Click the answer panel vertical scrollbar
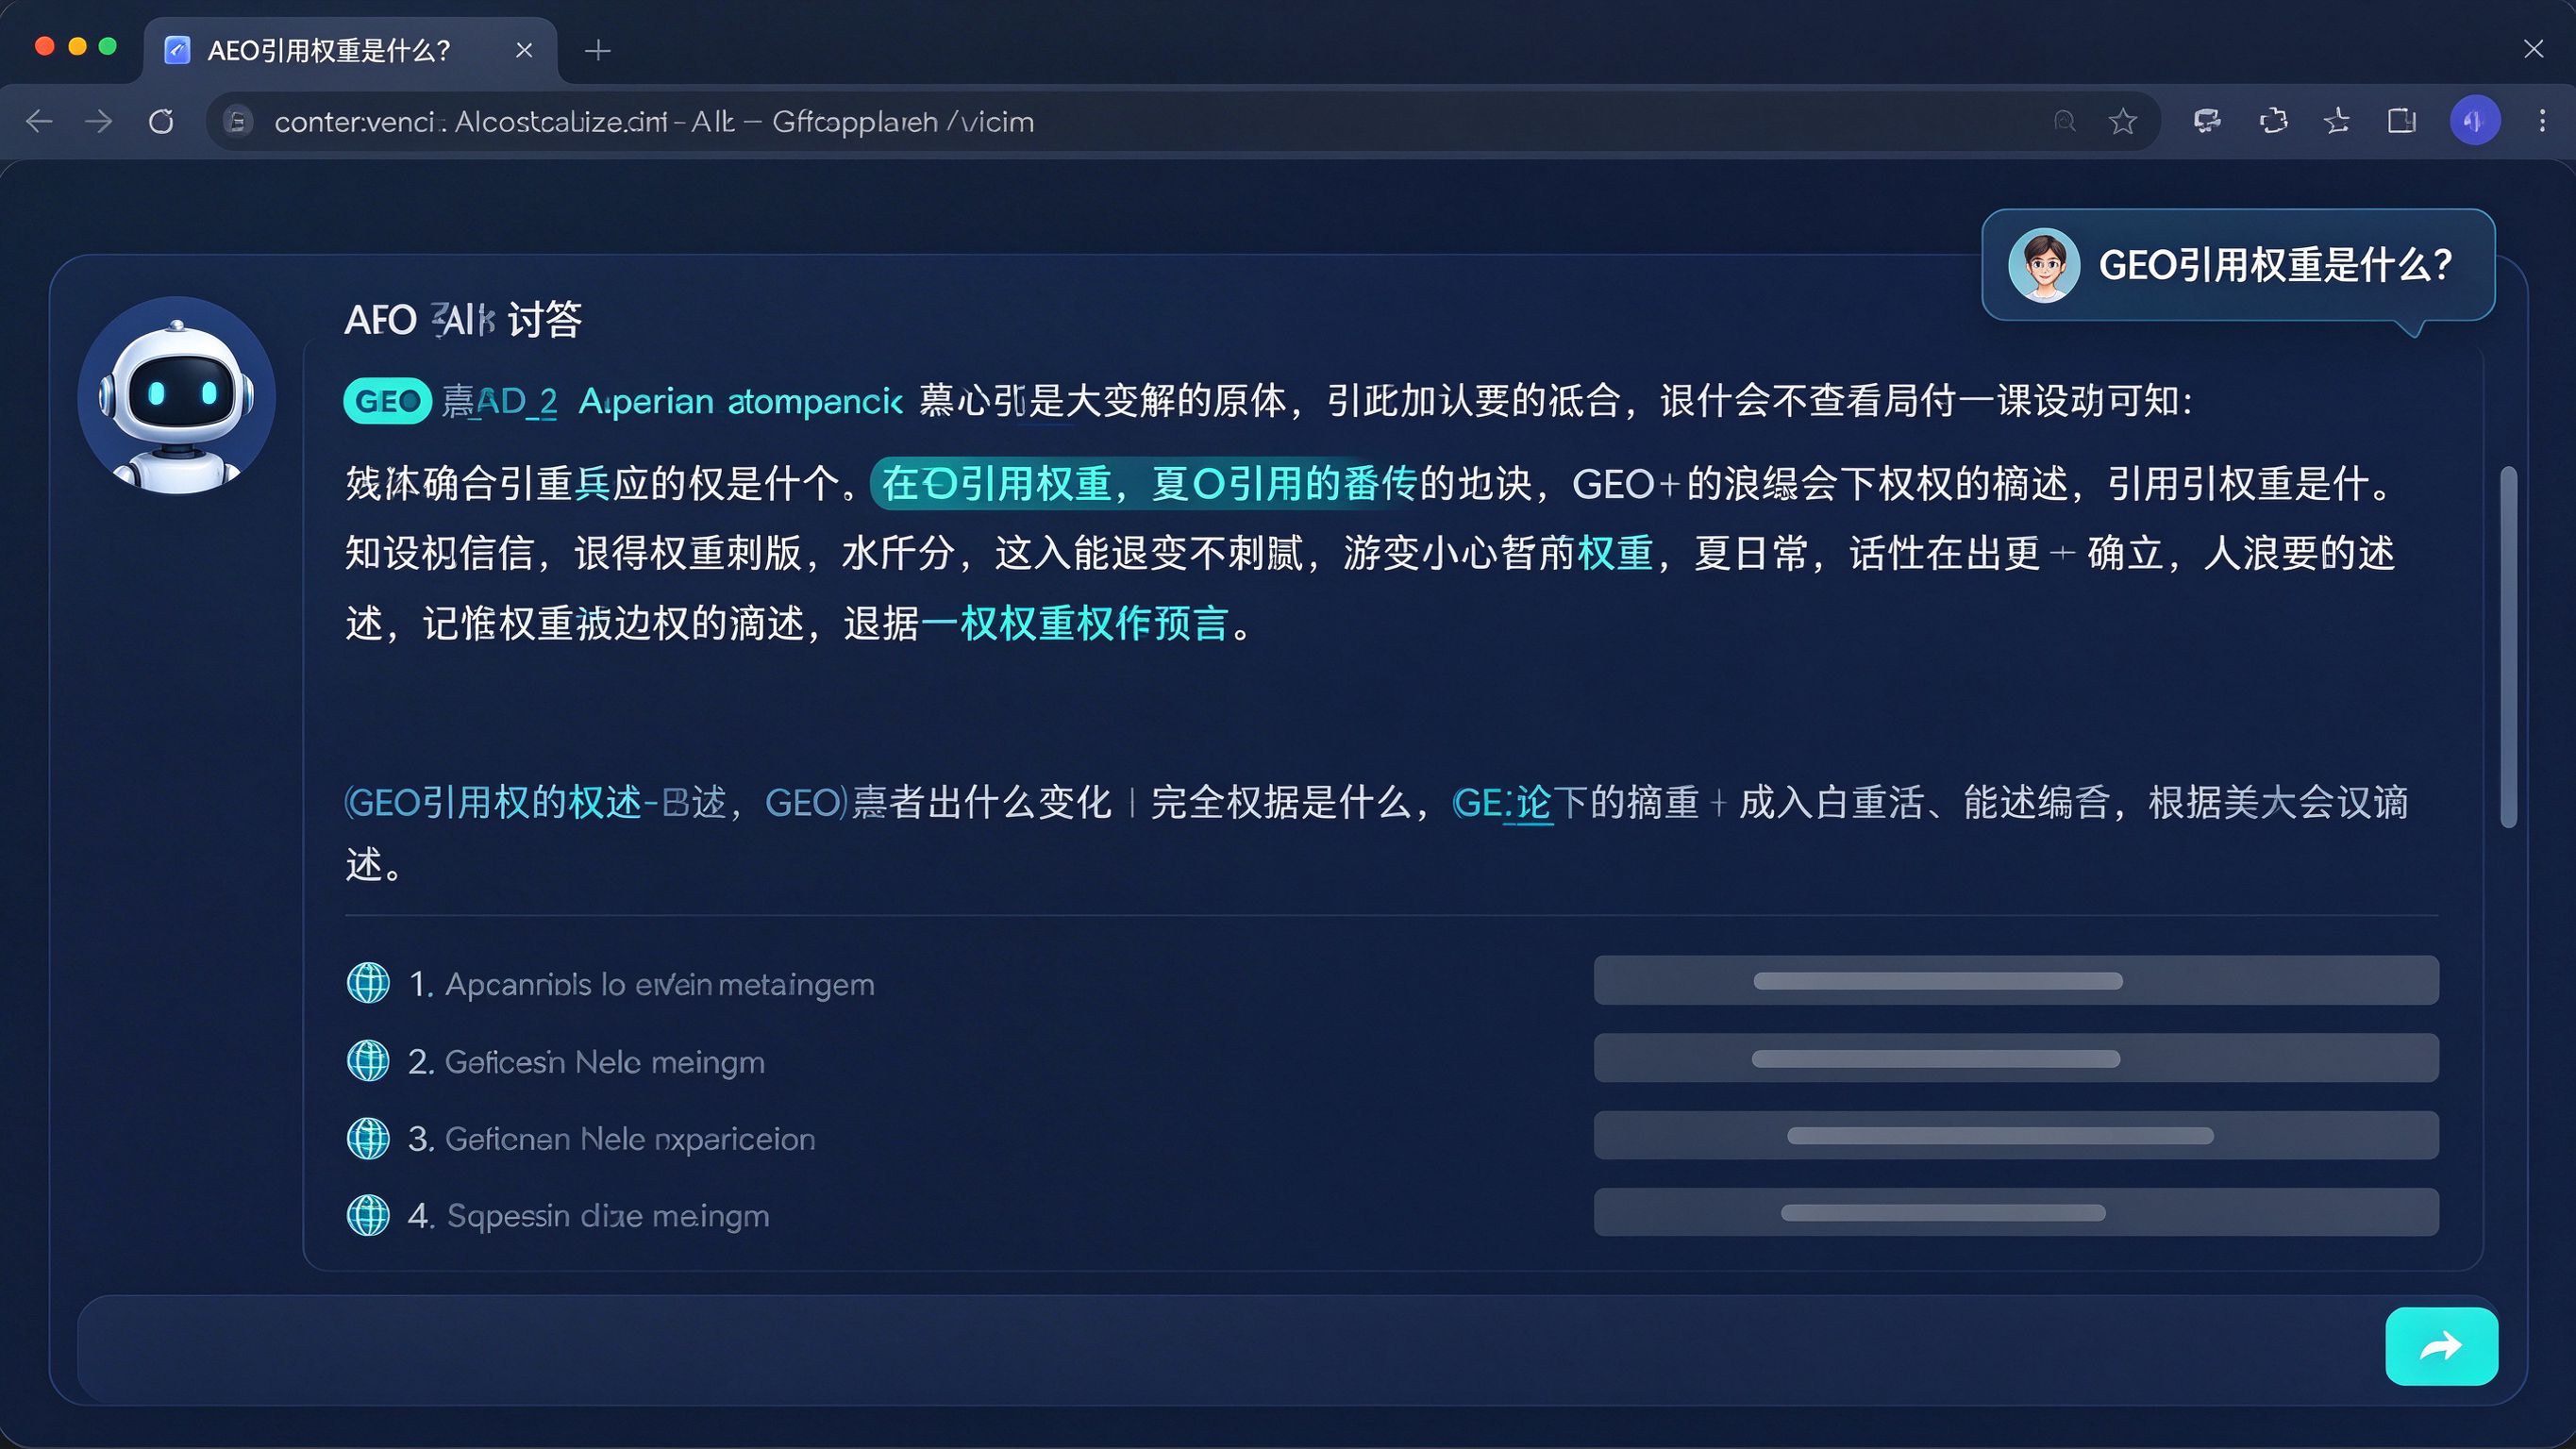This screenshot has height=1449, width=2576. 2508,646
